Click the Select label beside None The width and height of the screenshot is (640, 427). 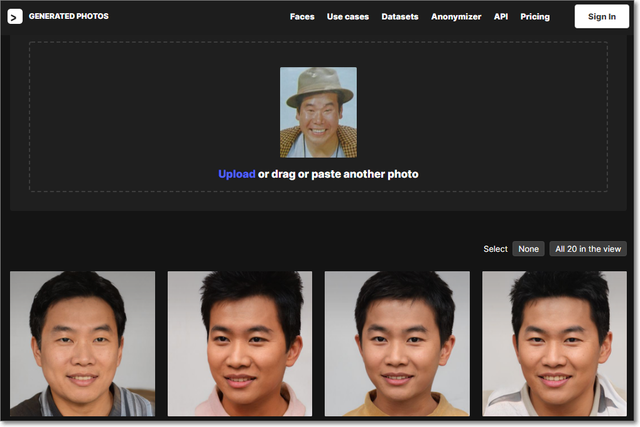495,249
